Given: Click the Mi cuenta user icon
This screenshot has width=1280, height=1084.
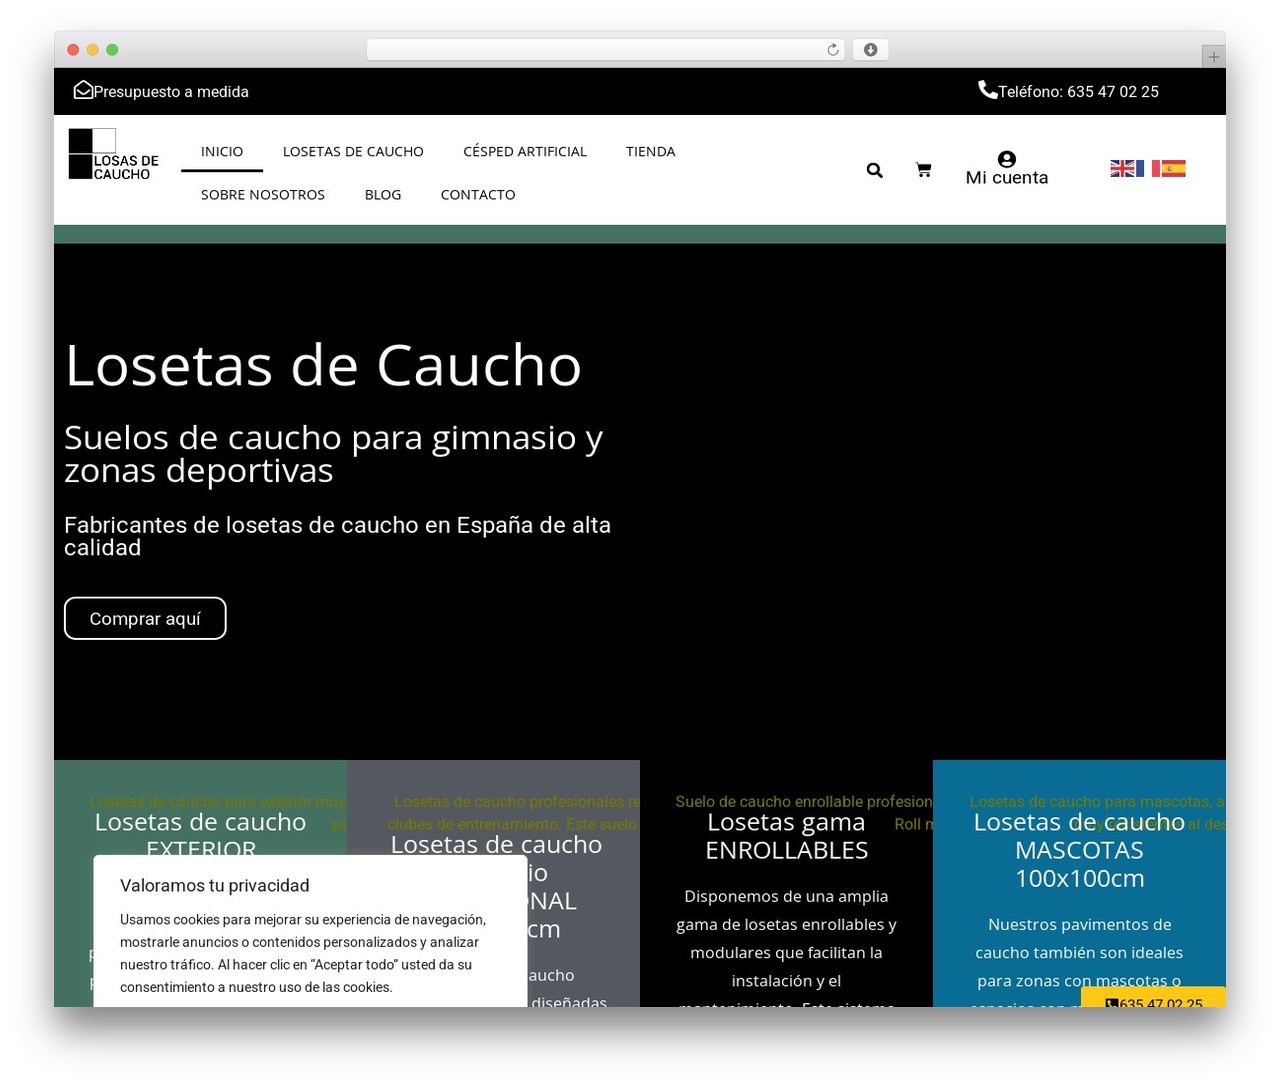Looking at the screenshot, I should 1007,159.
